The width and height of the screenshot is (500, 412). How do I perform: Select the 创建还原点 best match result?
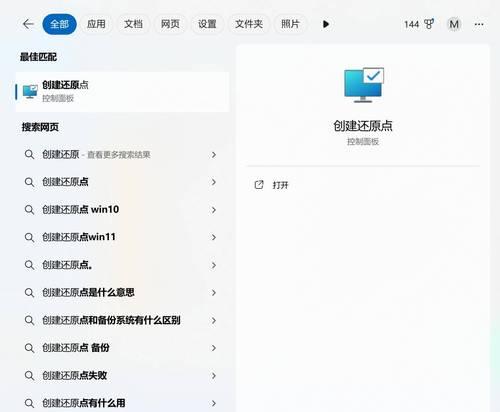pyautogui.click(x=122, y=92)
